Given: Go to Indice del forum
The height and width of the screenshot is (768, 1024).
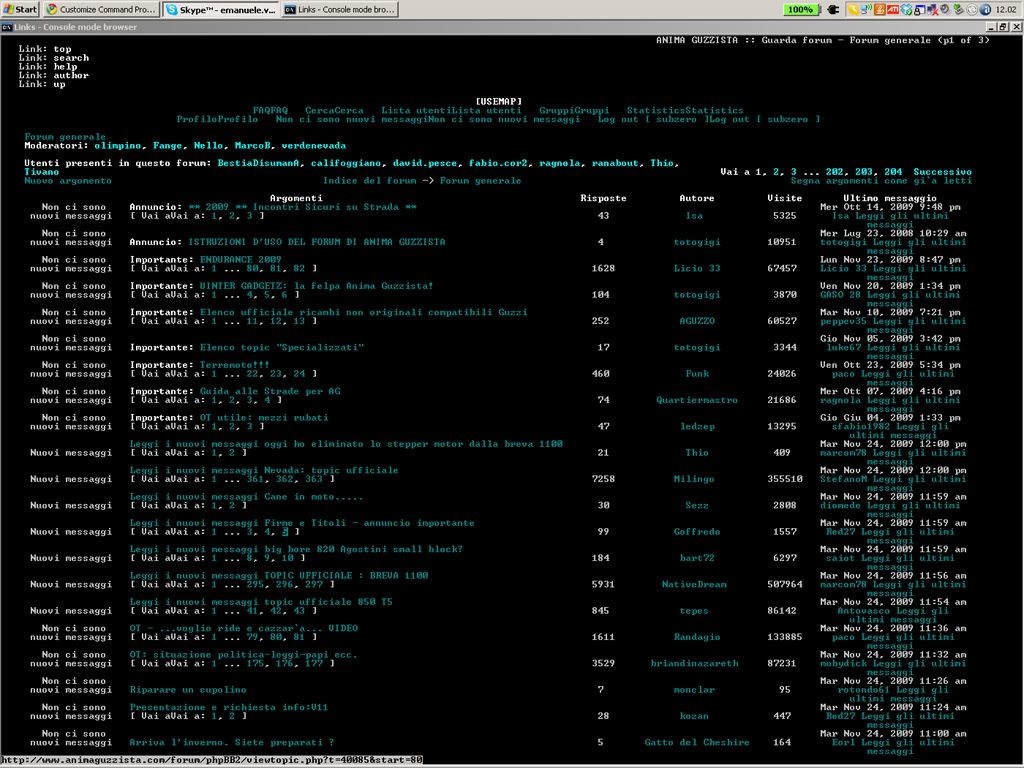Looking at the screenshot, I should (369, 181).
